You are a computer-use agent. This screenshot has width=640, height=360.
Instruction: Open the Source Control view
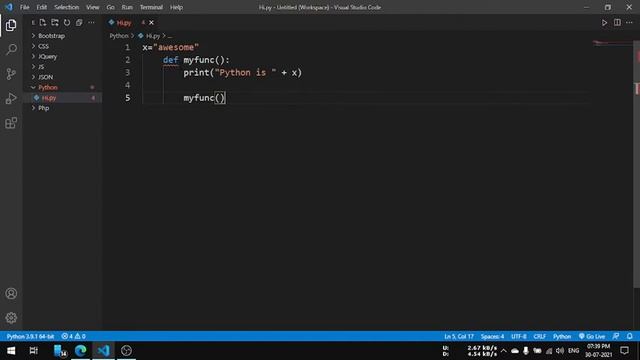11,74
